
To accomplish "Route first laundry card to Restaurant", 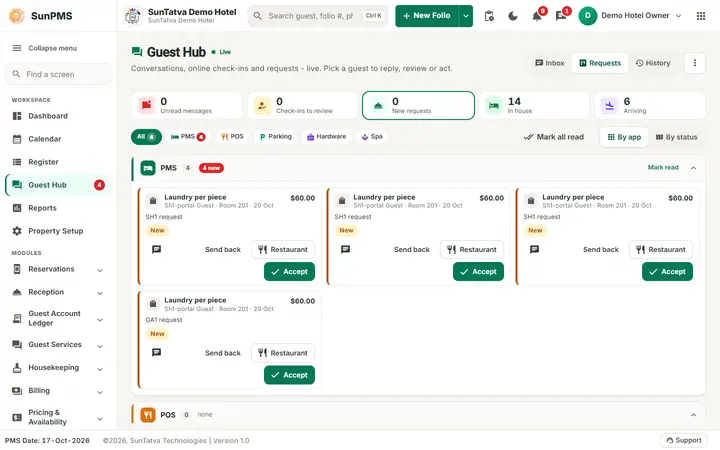I will (x=283, y=249).
